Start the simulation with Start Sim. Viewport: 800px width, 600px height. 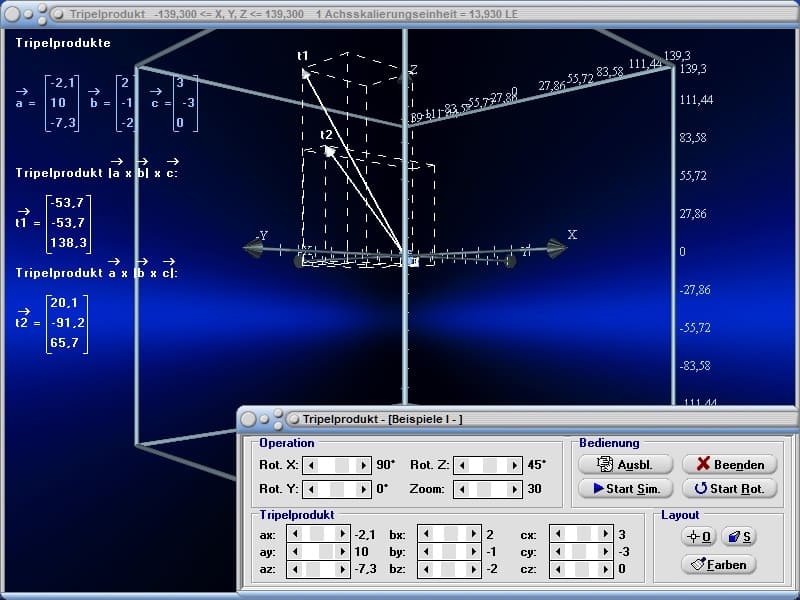(x=626, y=488)
